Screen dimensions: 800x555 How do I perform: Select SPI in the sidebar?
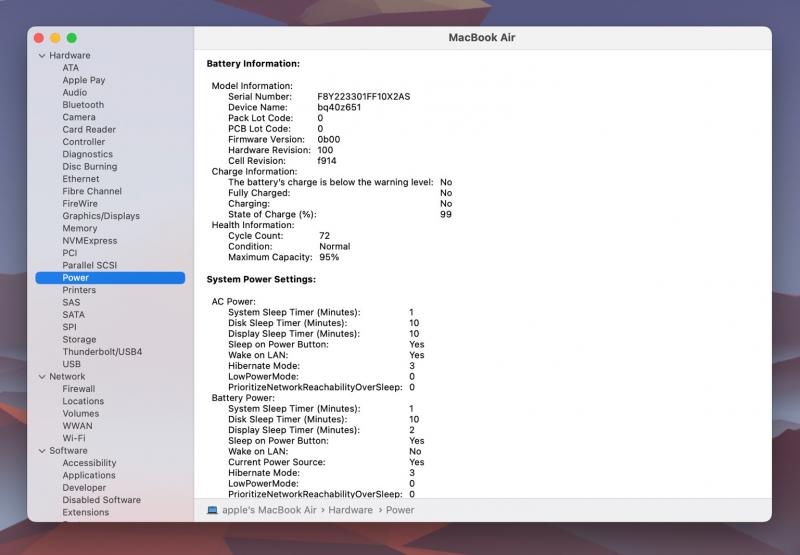(x=69, y=327)
